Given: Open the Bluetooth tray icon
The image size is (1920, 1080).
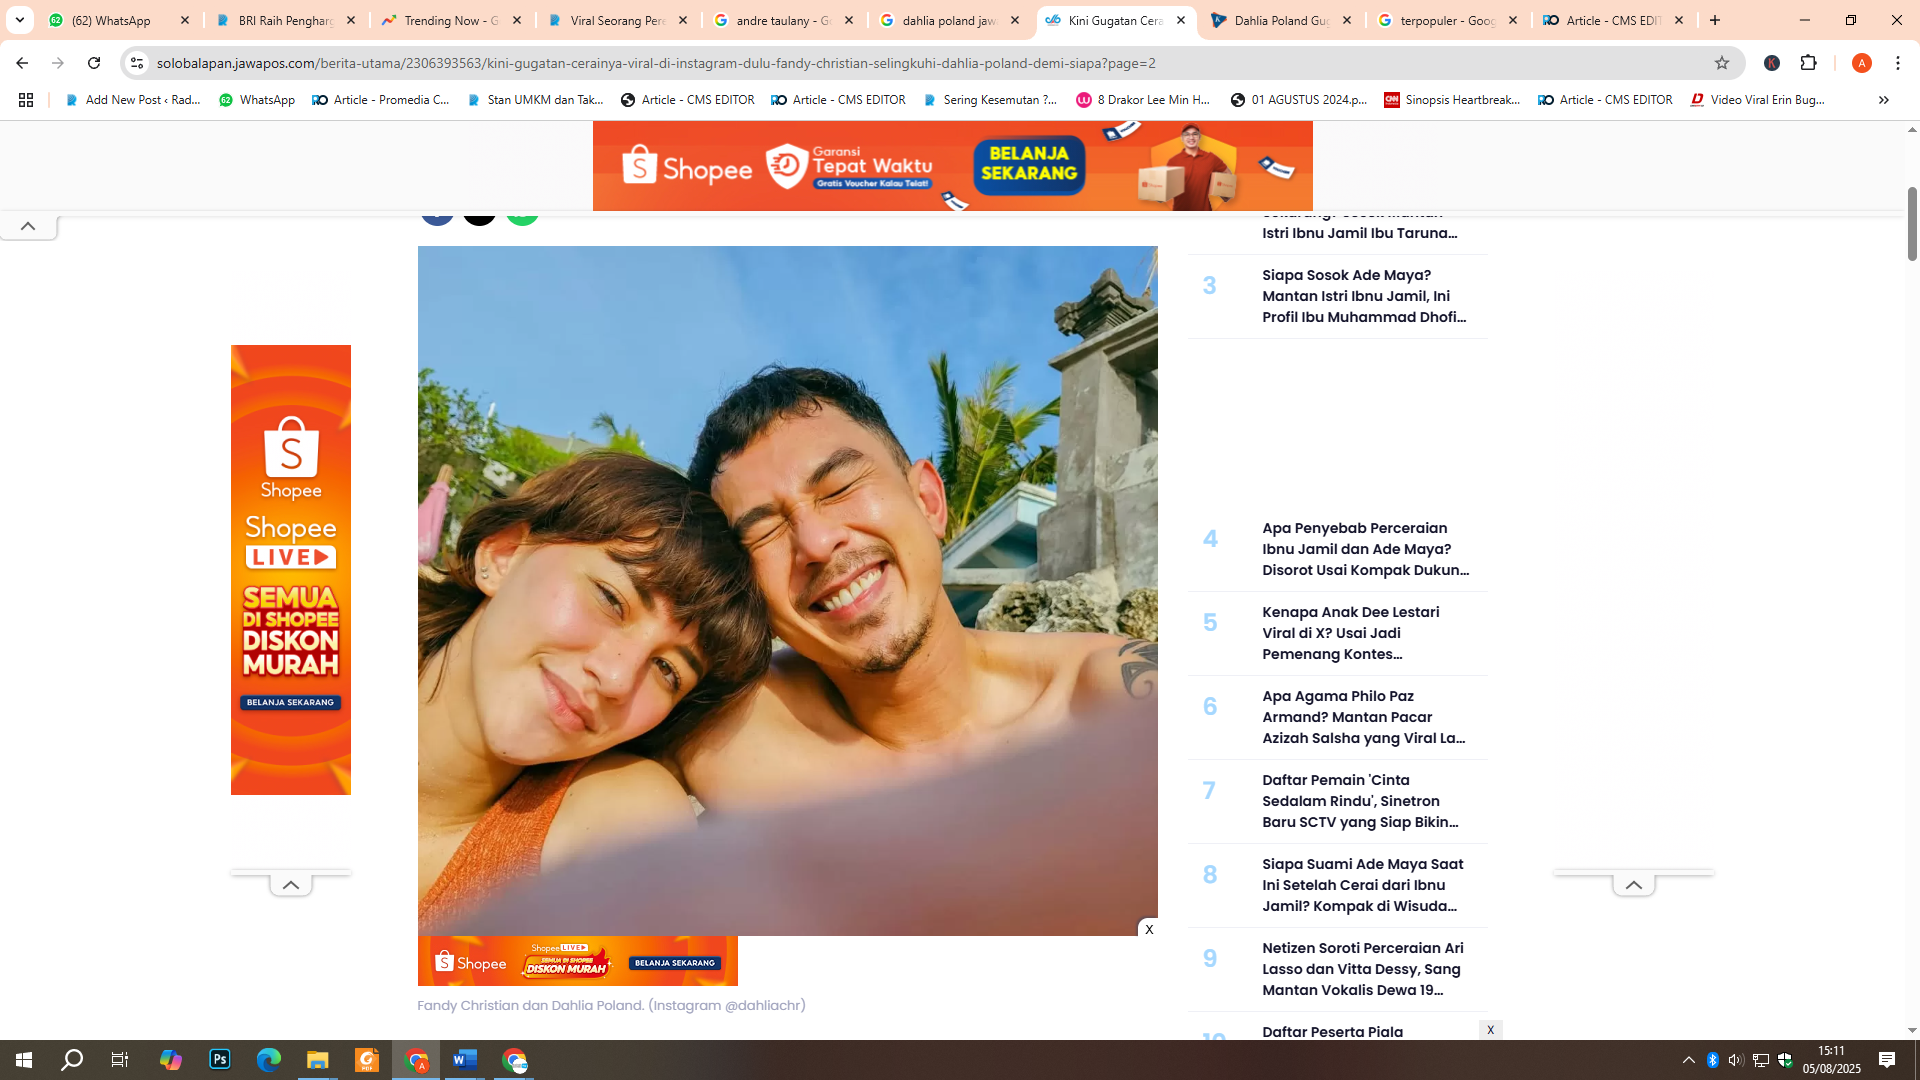Looking at the screenshot, I should [x=1712, y=1060].
